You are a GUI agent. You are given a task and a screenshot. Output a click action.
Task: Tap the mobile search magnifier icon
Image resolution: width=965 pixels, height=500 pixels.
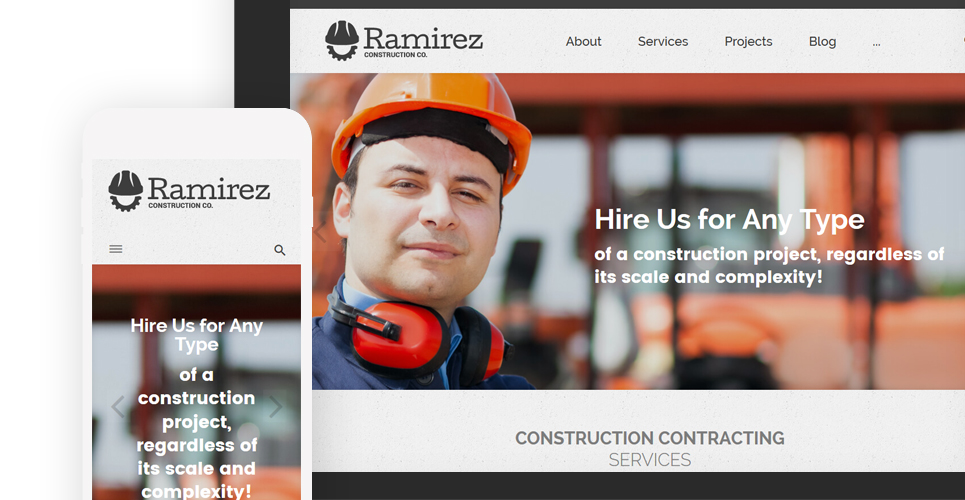pyautogui.click(x=279, y=250)
